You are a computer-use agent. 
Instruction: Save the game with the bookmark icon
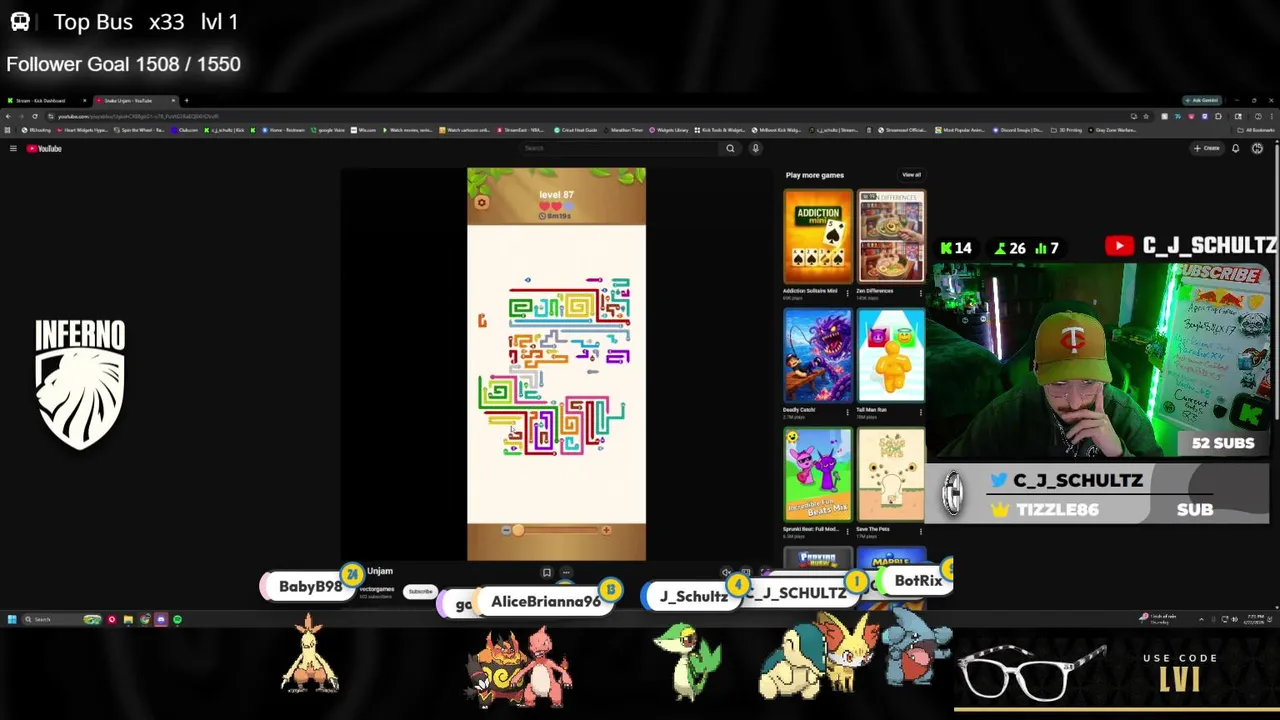[547, 572]
